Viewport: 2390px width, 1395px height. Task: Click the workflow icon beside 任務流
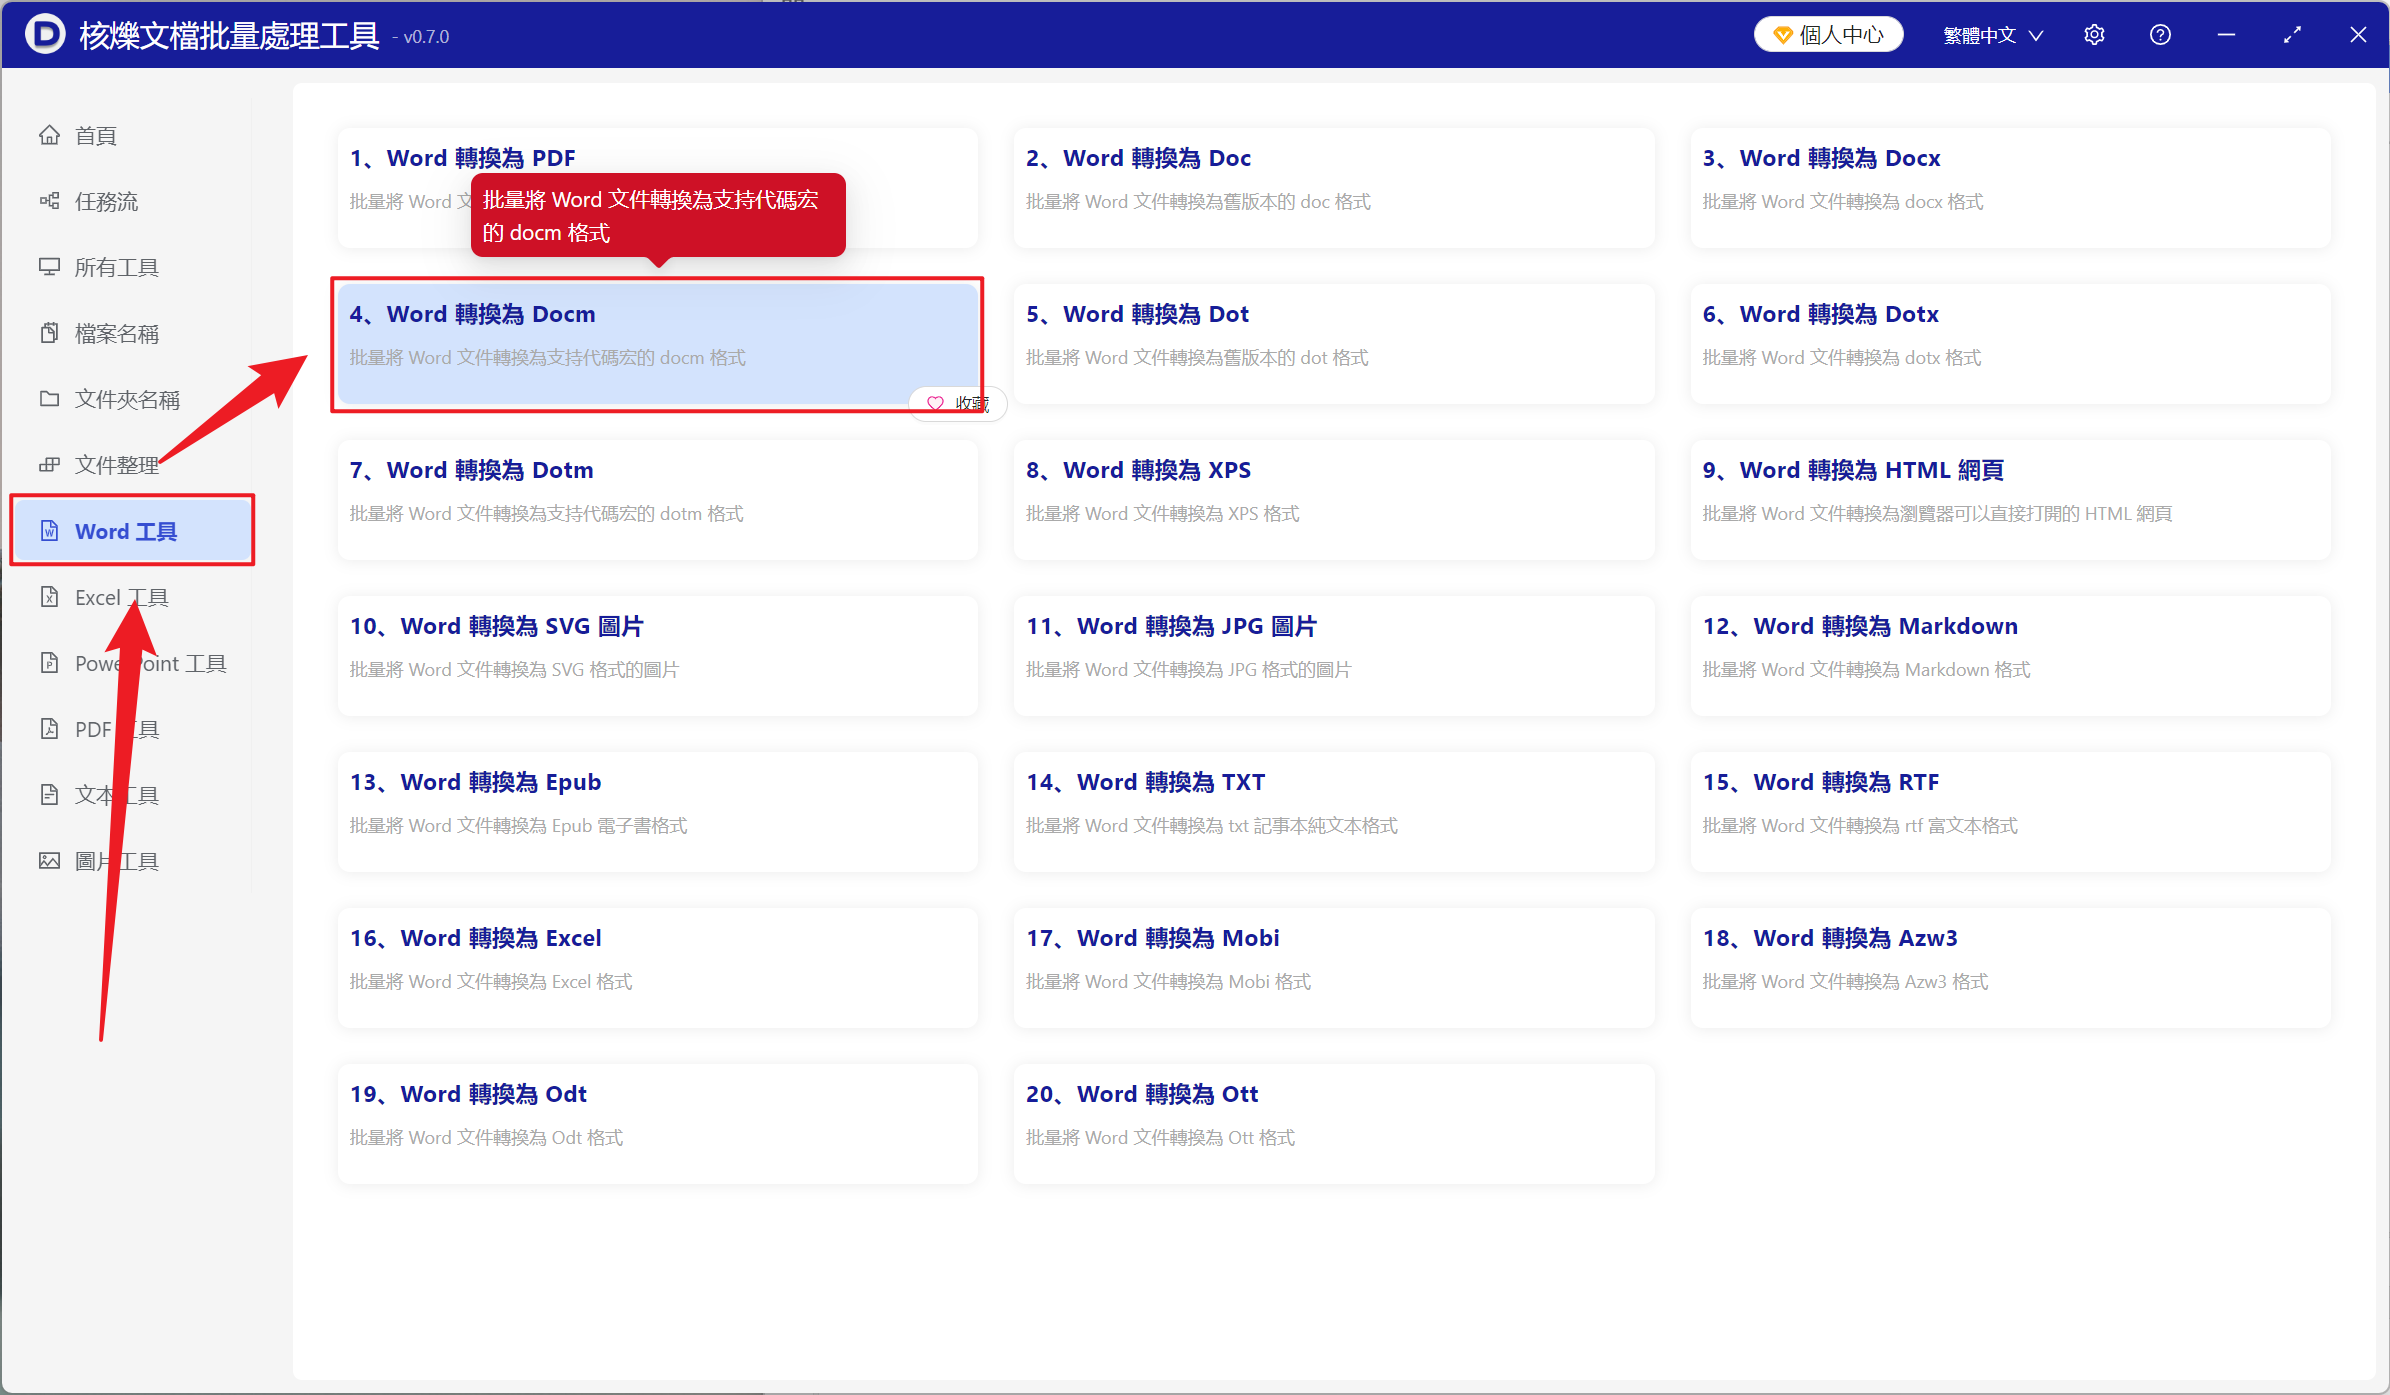[49, 201]
